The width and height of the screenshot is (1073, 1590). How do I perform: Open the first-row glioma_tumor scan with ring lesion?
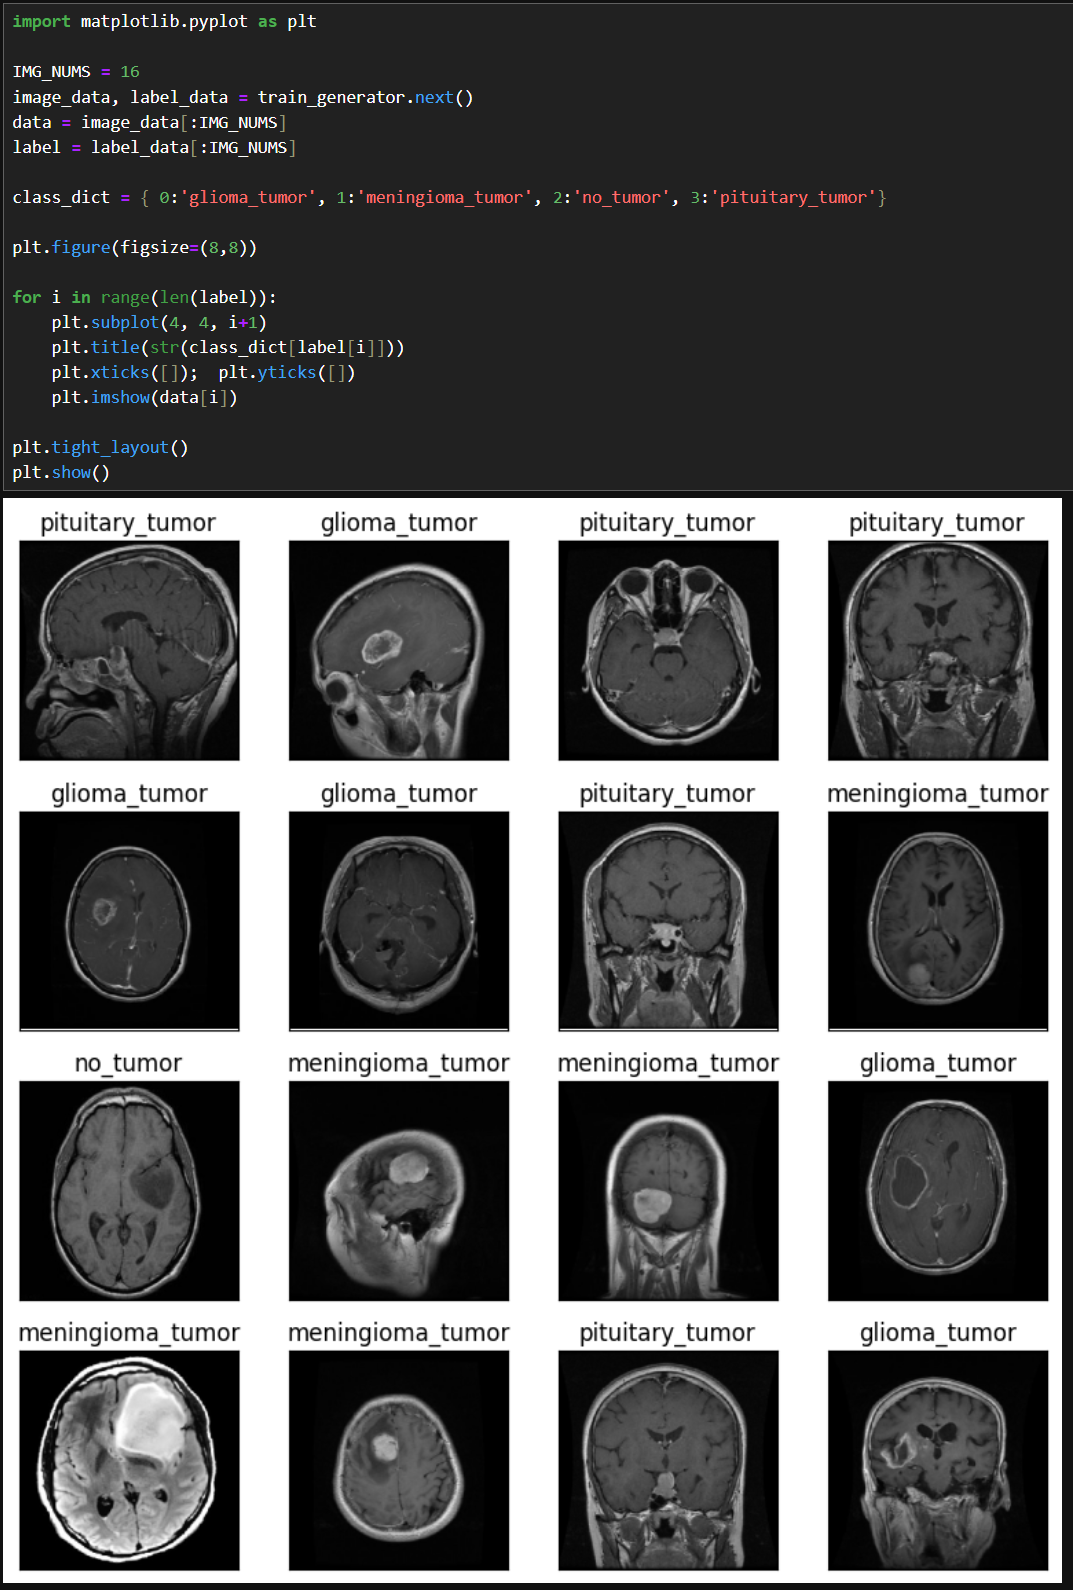click(x=399, y=651)
